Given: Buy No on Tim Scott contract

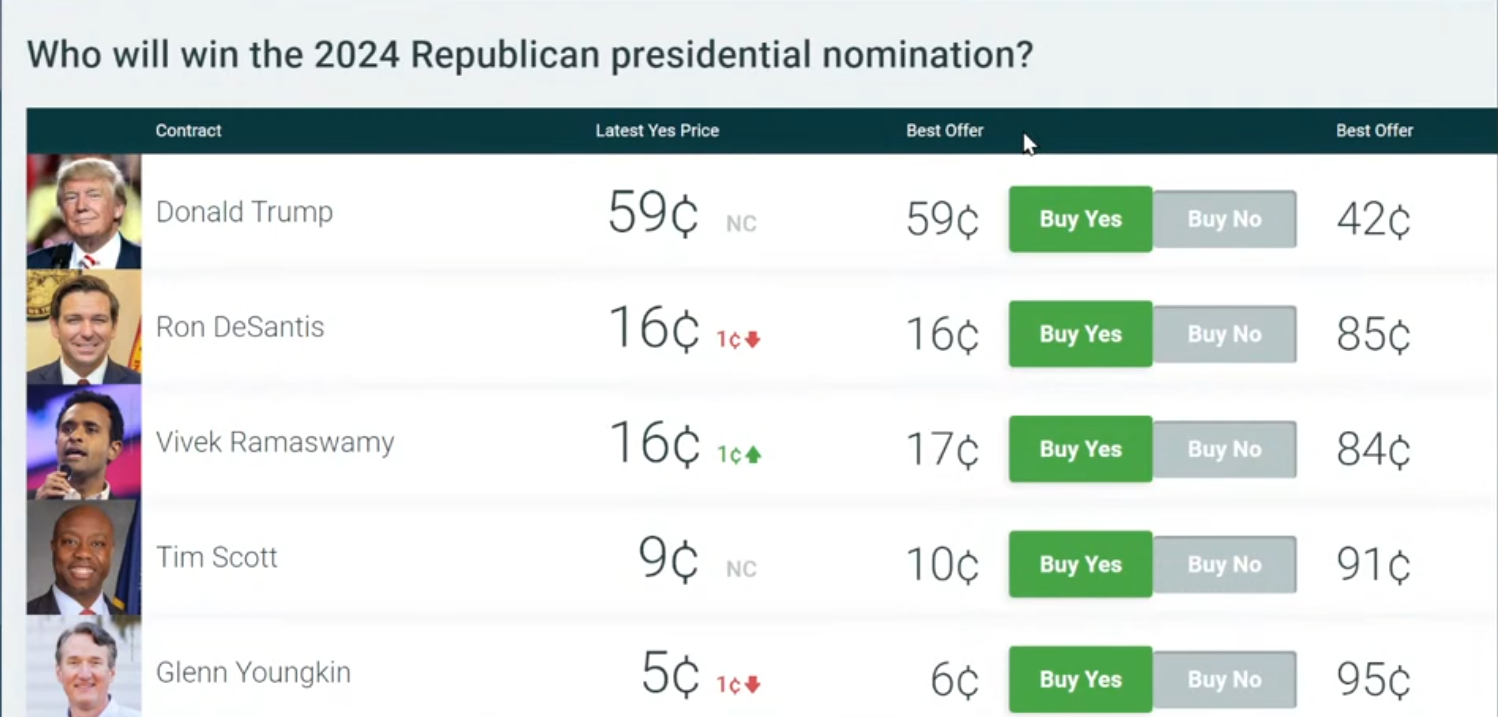Looking at the screenshot, I should point(1225,564).
